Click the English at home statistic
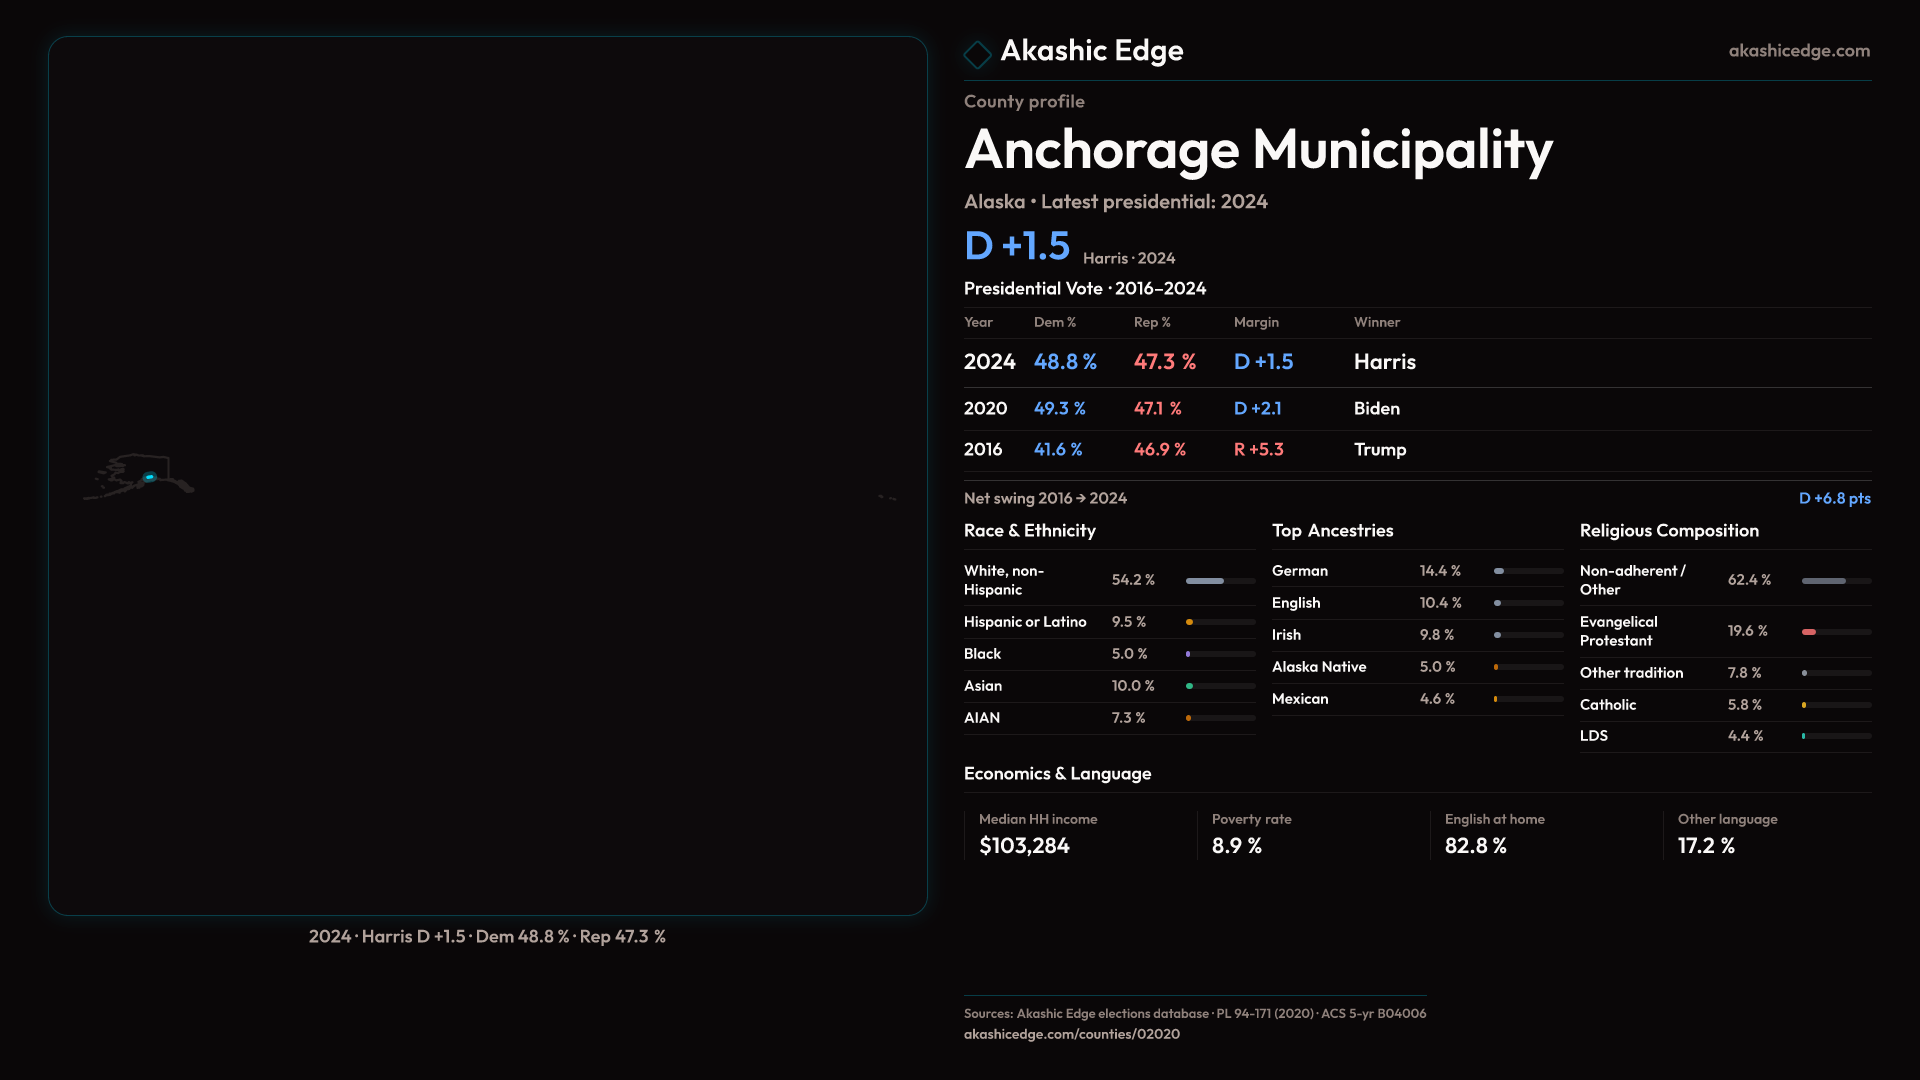This screenshot has height=1080, width=1920. pos(1476,846)
